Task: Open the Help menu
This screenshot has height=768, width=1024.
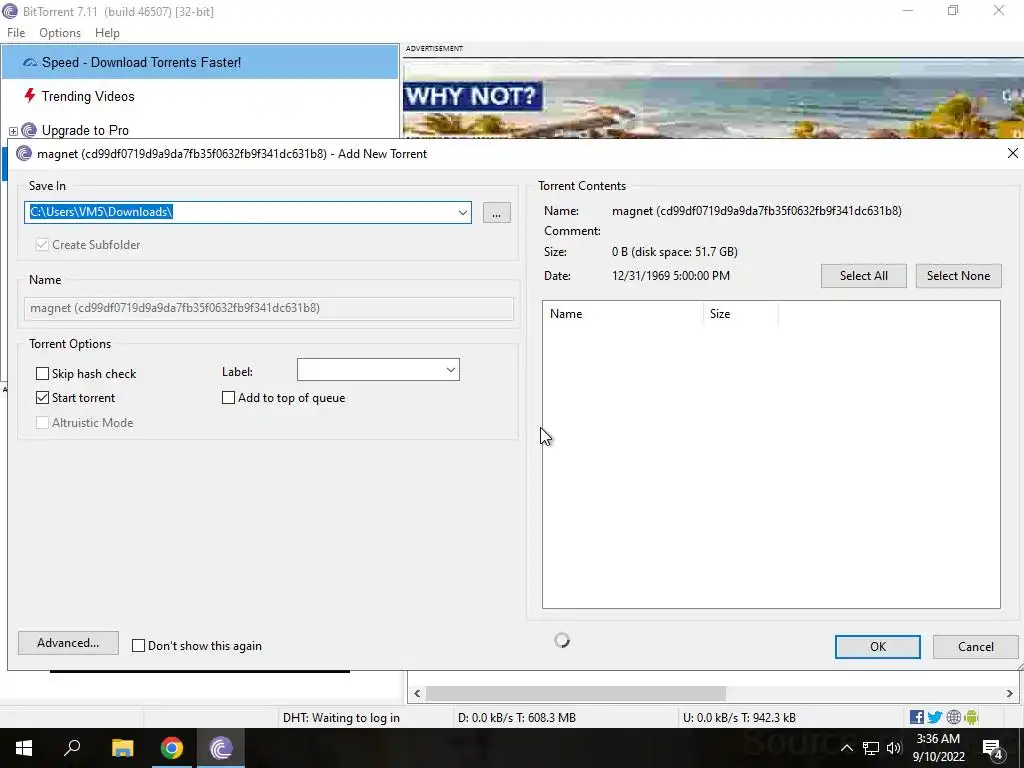Action: [107, 33]
